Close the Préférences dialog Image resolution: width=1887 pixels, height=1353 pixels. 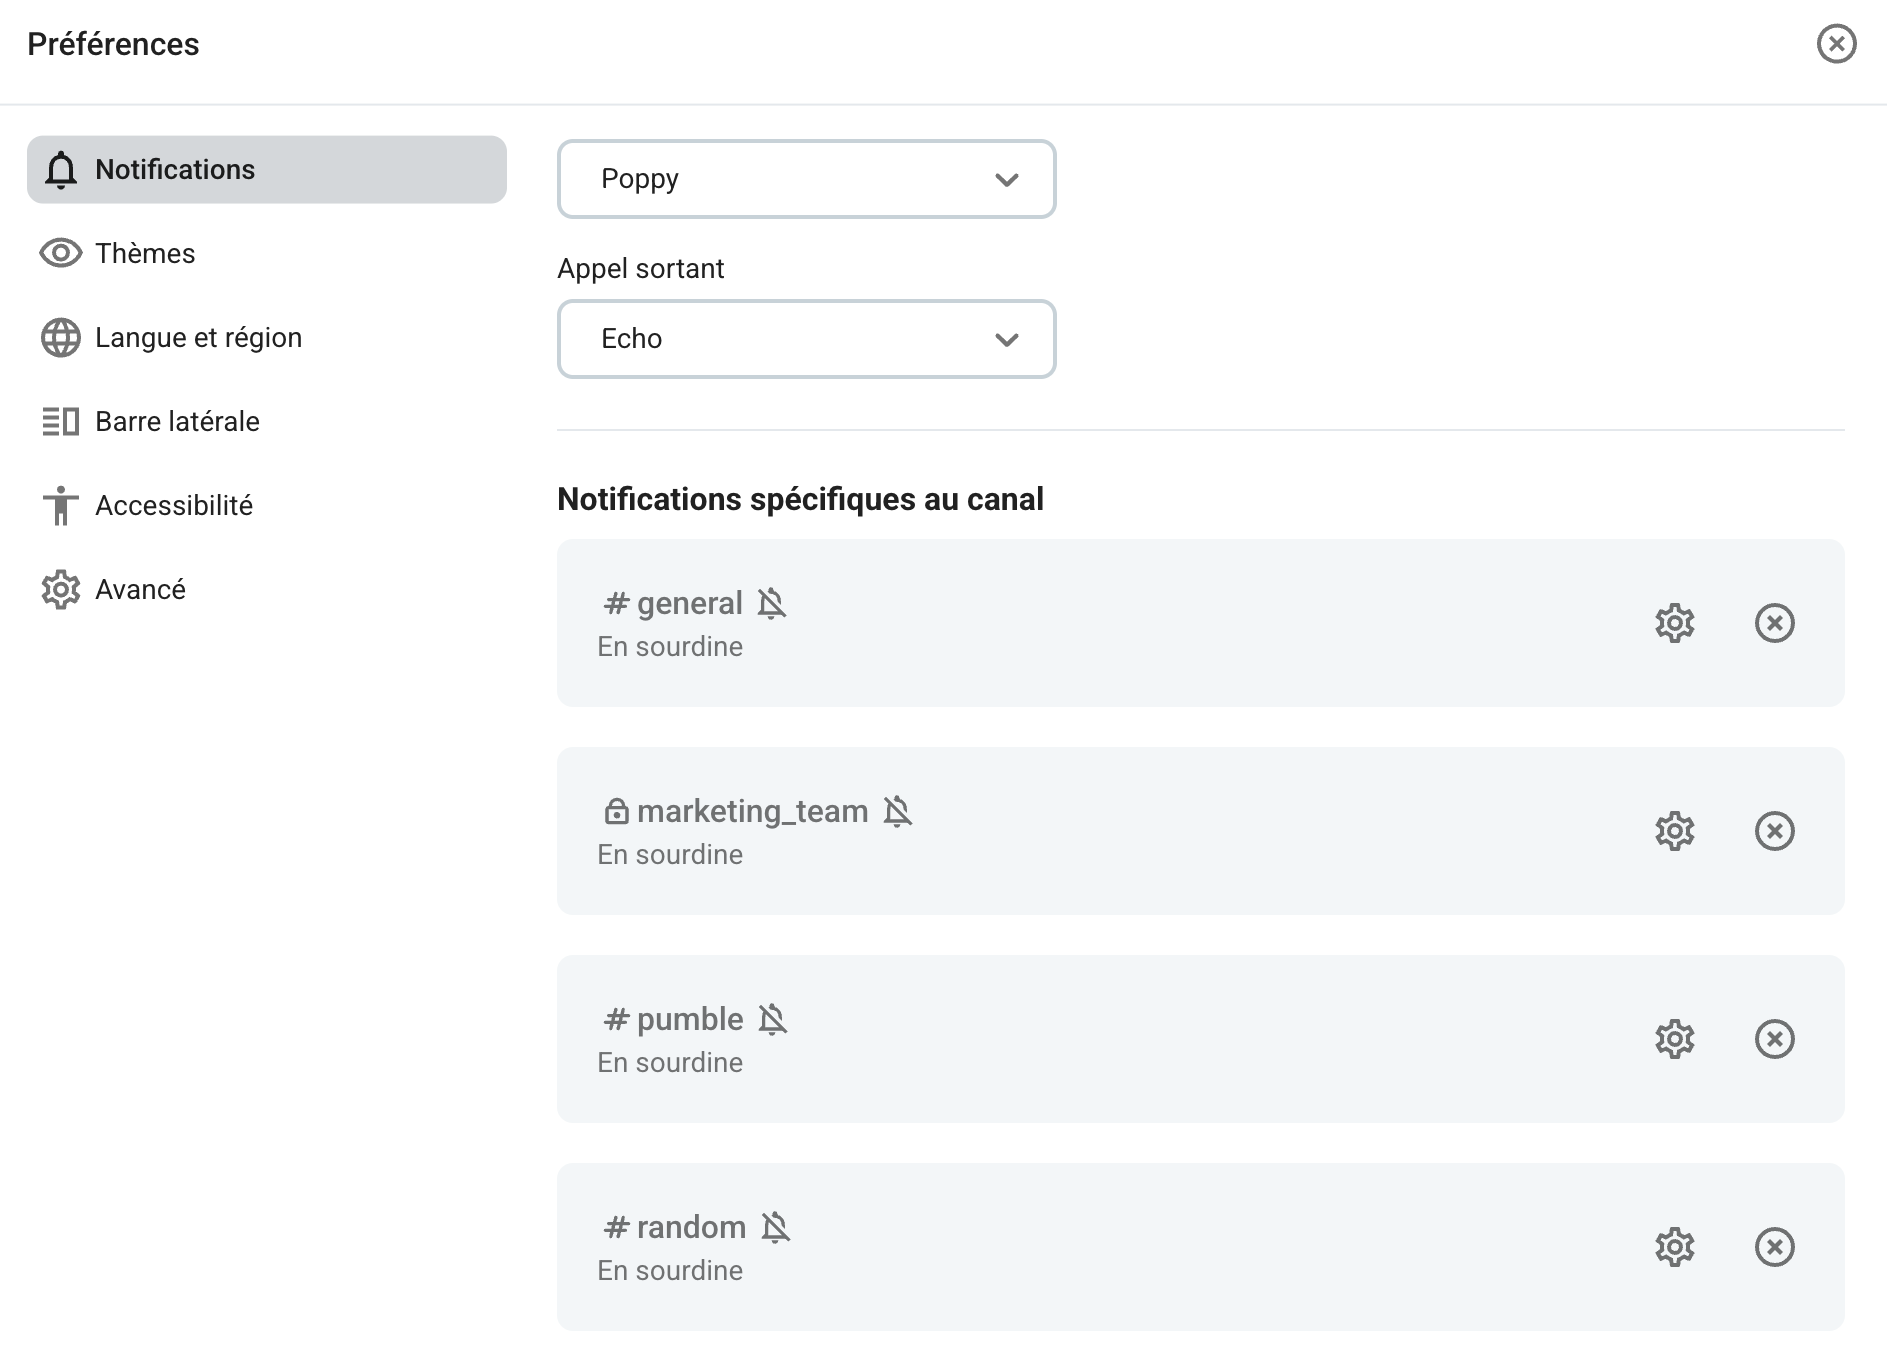coord(1836,44)
